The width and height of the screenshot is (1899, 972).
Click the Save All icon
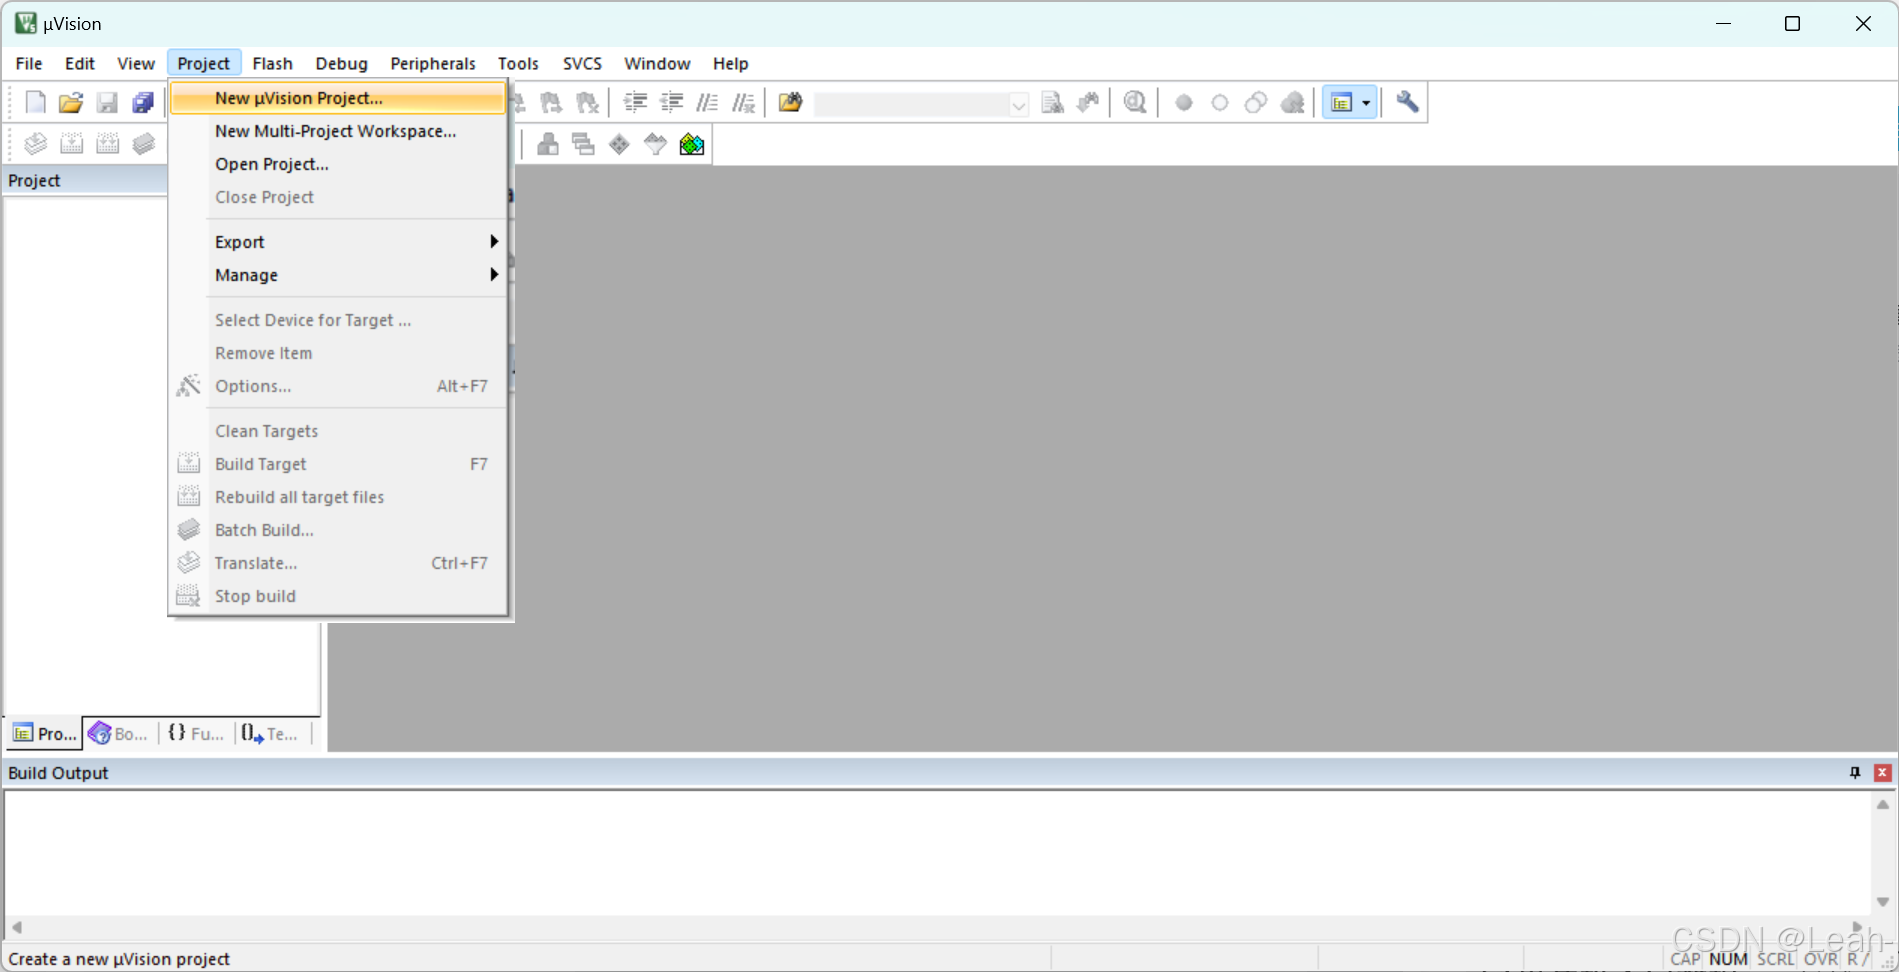point(143,102)
